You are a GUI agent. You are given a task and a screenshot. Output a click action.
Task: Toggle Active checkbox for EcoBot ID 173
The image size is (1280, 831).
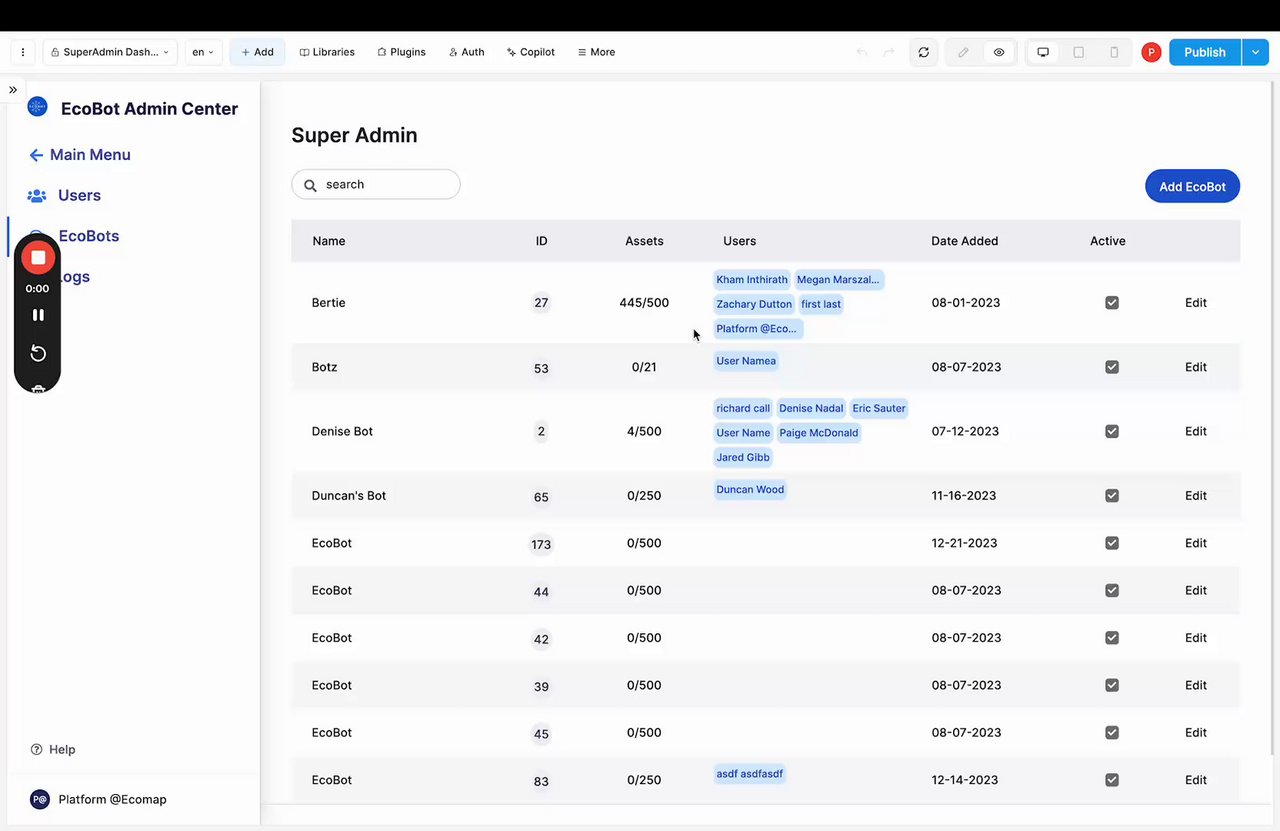pos(1112,543)
